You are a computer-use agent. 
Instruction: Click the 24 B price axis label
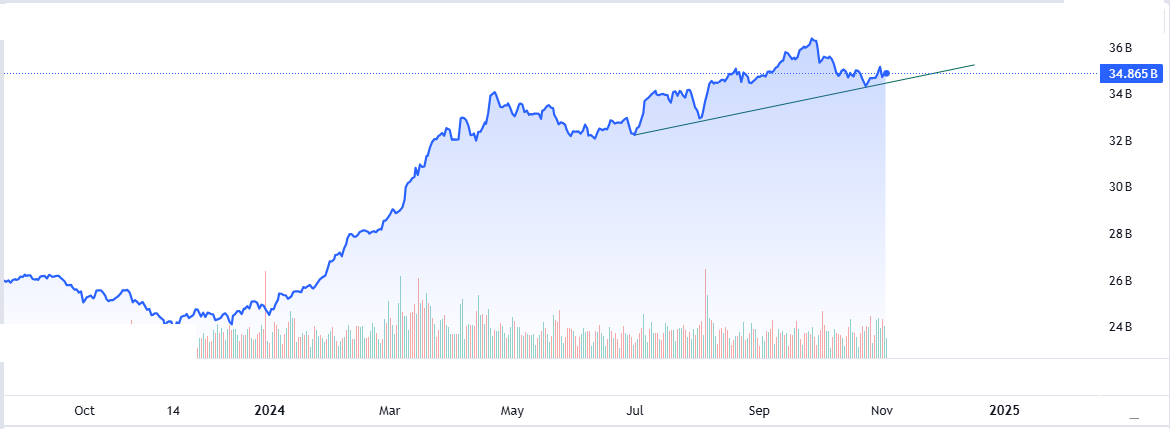click(1120, 327)
